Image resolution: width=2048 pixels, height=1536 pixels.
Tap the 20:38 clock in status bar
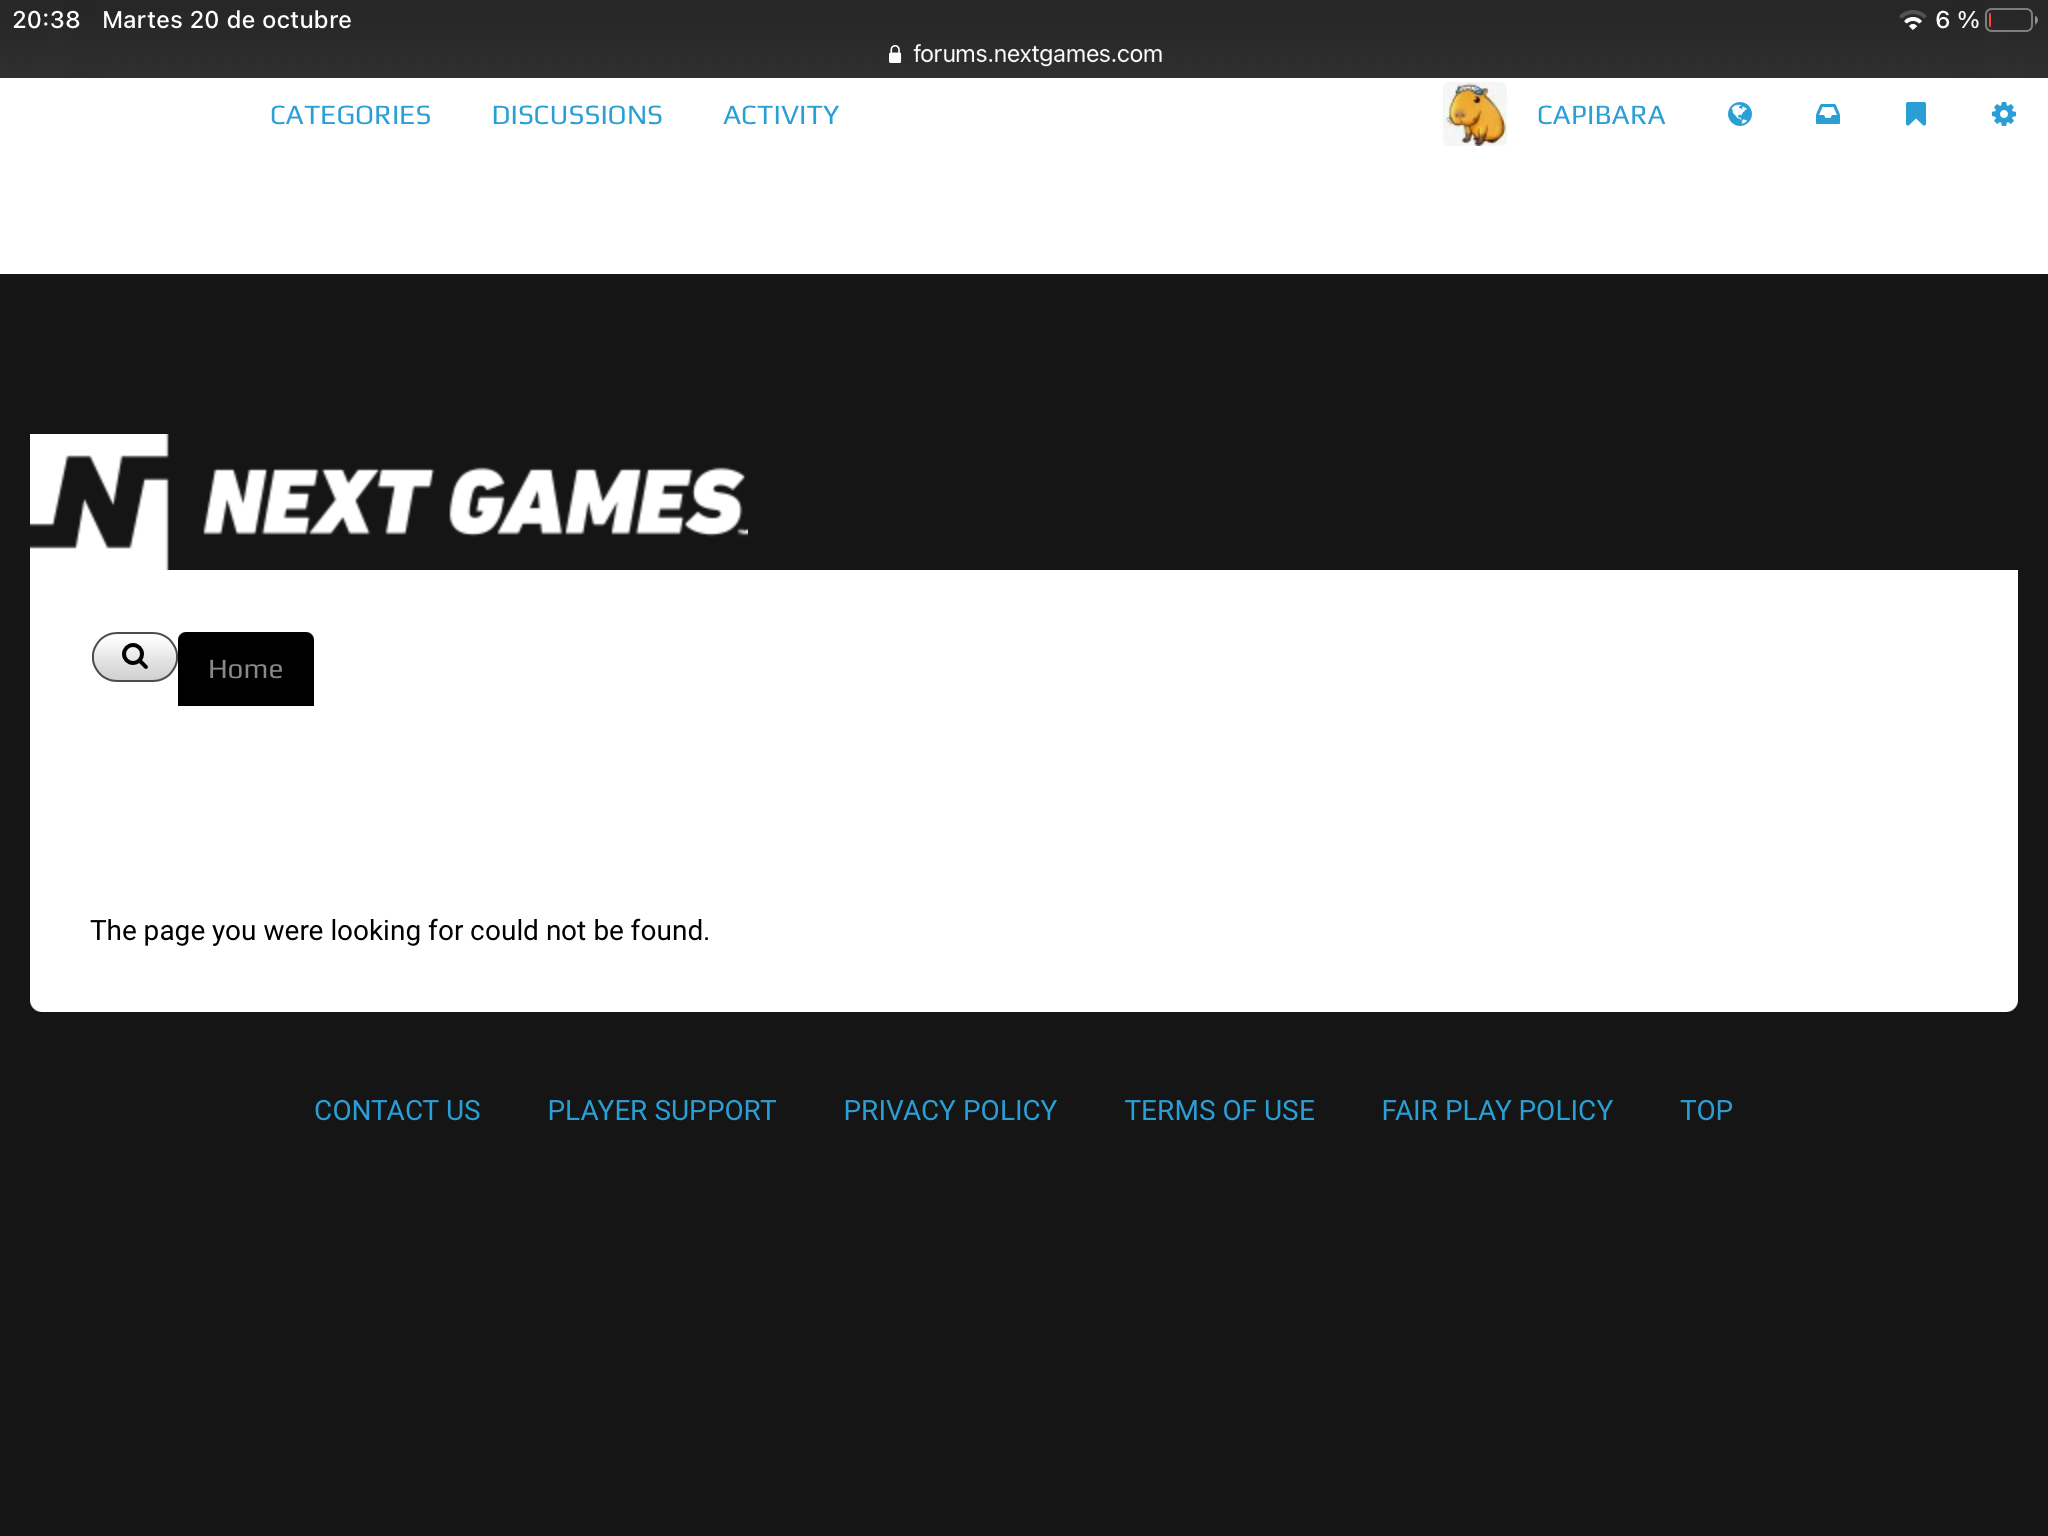46,20
